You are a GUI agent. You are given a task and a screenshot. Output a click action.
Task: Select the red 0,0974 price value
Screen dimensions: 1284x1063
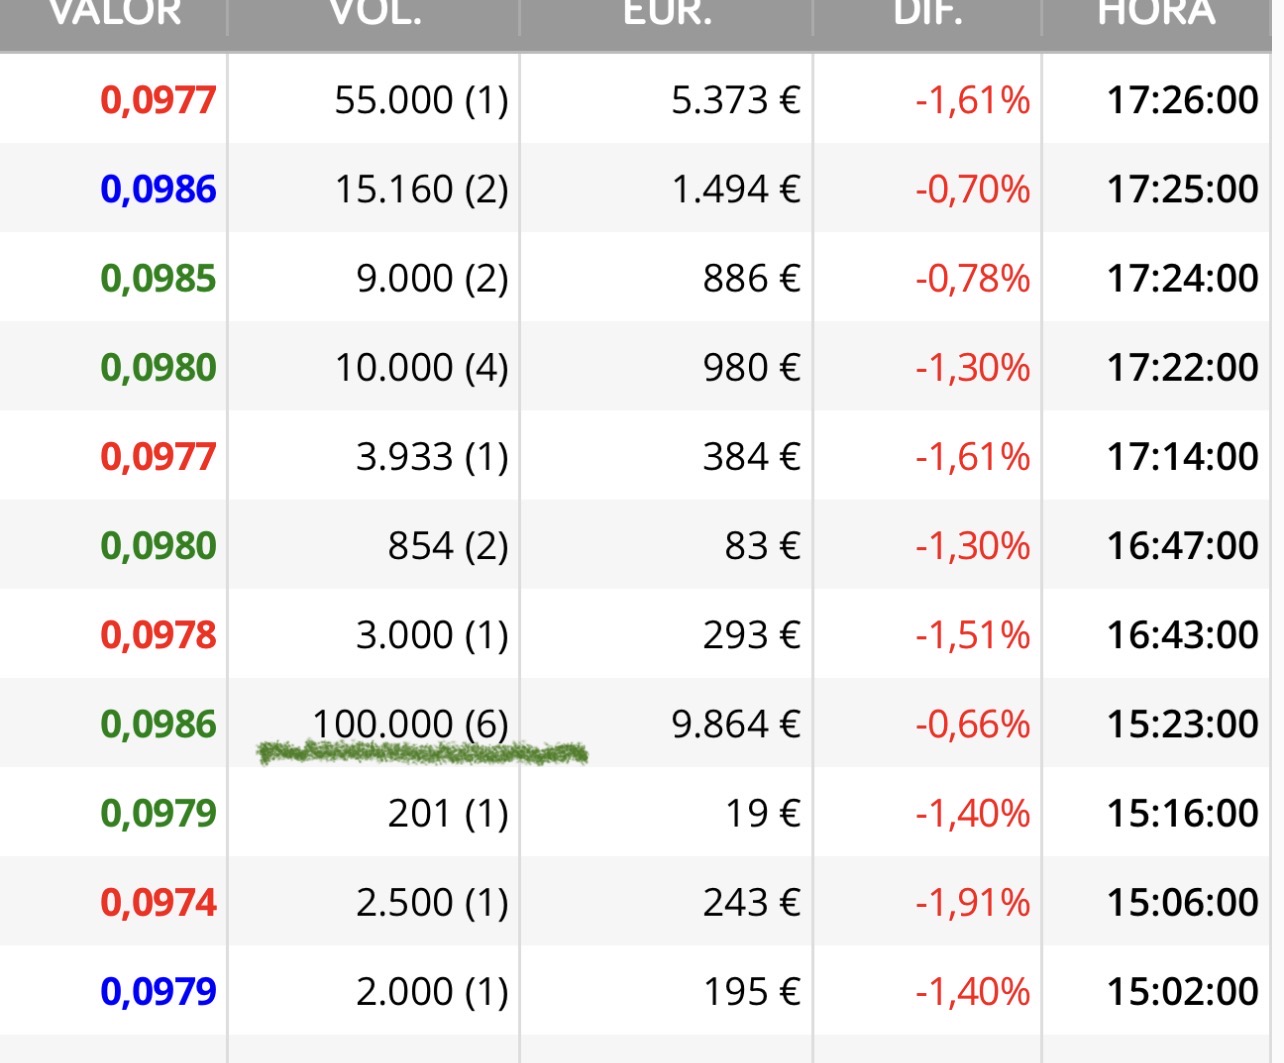click(x=158, y=902)
